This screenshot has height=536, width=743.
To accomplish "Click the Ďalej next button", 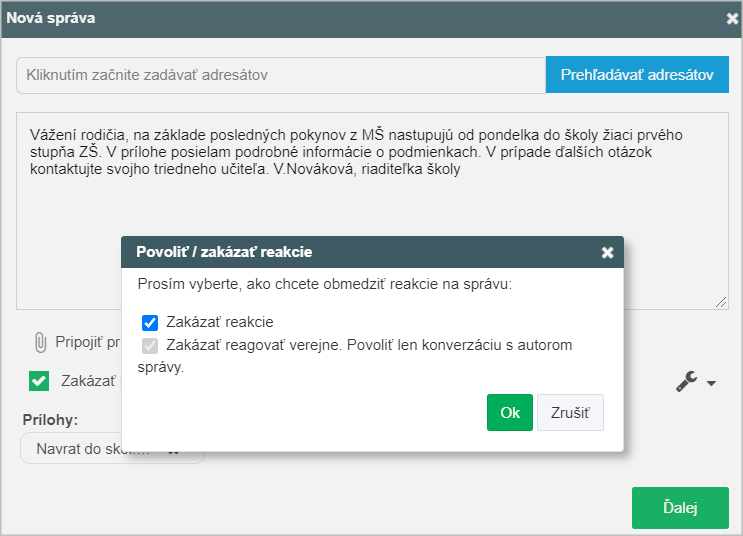I will (x=680, y=508).
